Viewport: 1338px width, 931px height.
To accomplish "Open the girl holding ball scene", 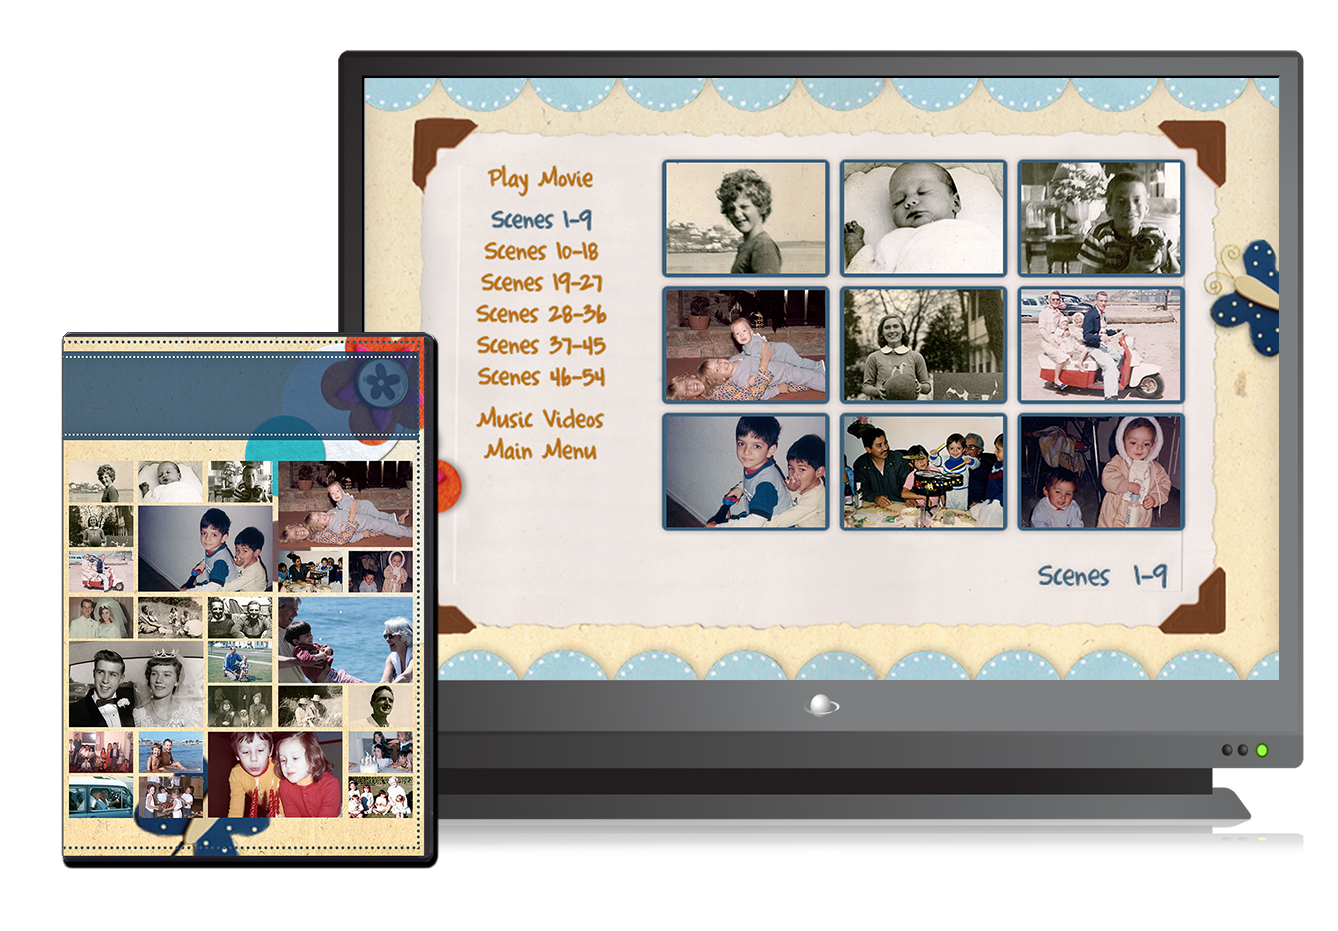I will tap(923, 345).
